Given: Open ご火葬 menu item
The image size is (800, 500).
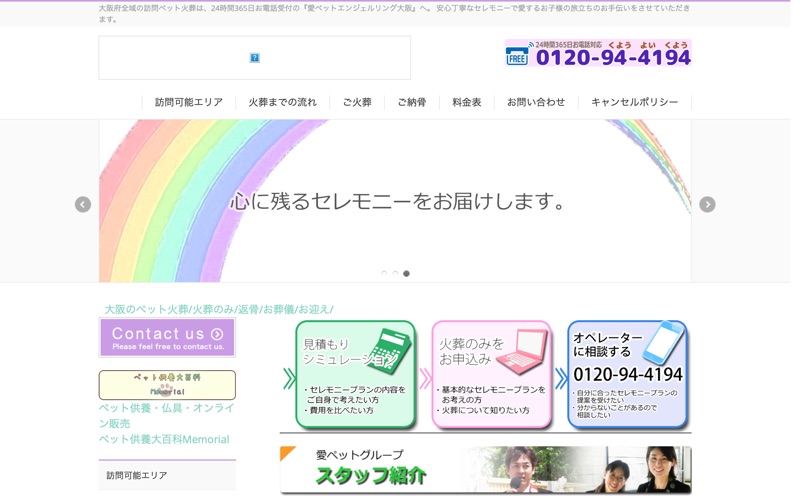Looking at the screenshot, I should point(357,102).
